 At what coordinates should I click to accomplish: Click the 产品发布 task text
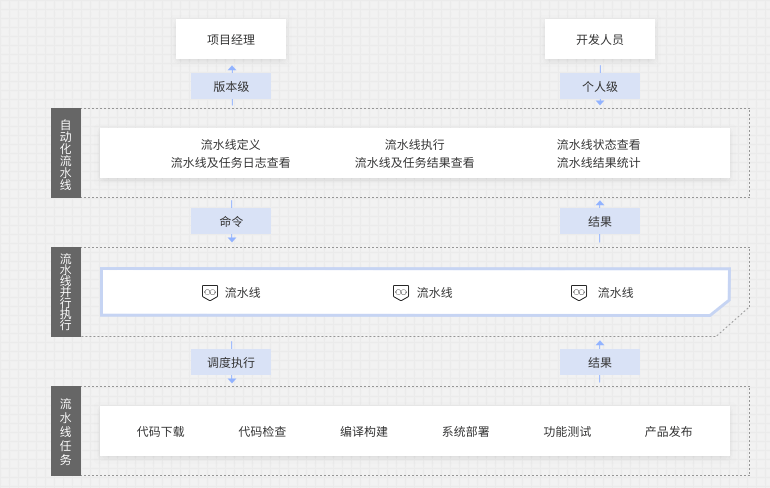(668, 432)
